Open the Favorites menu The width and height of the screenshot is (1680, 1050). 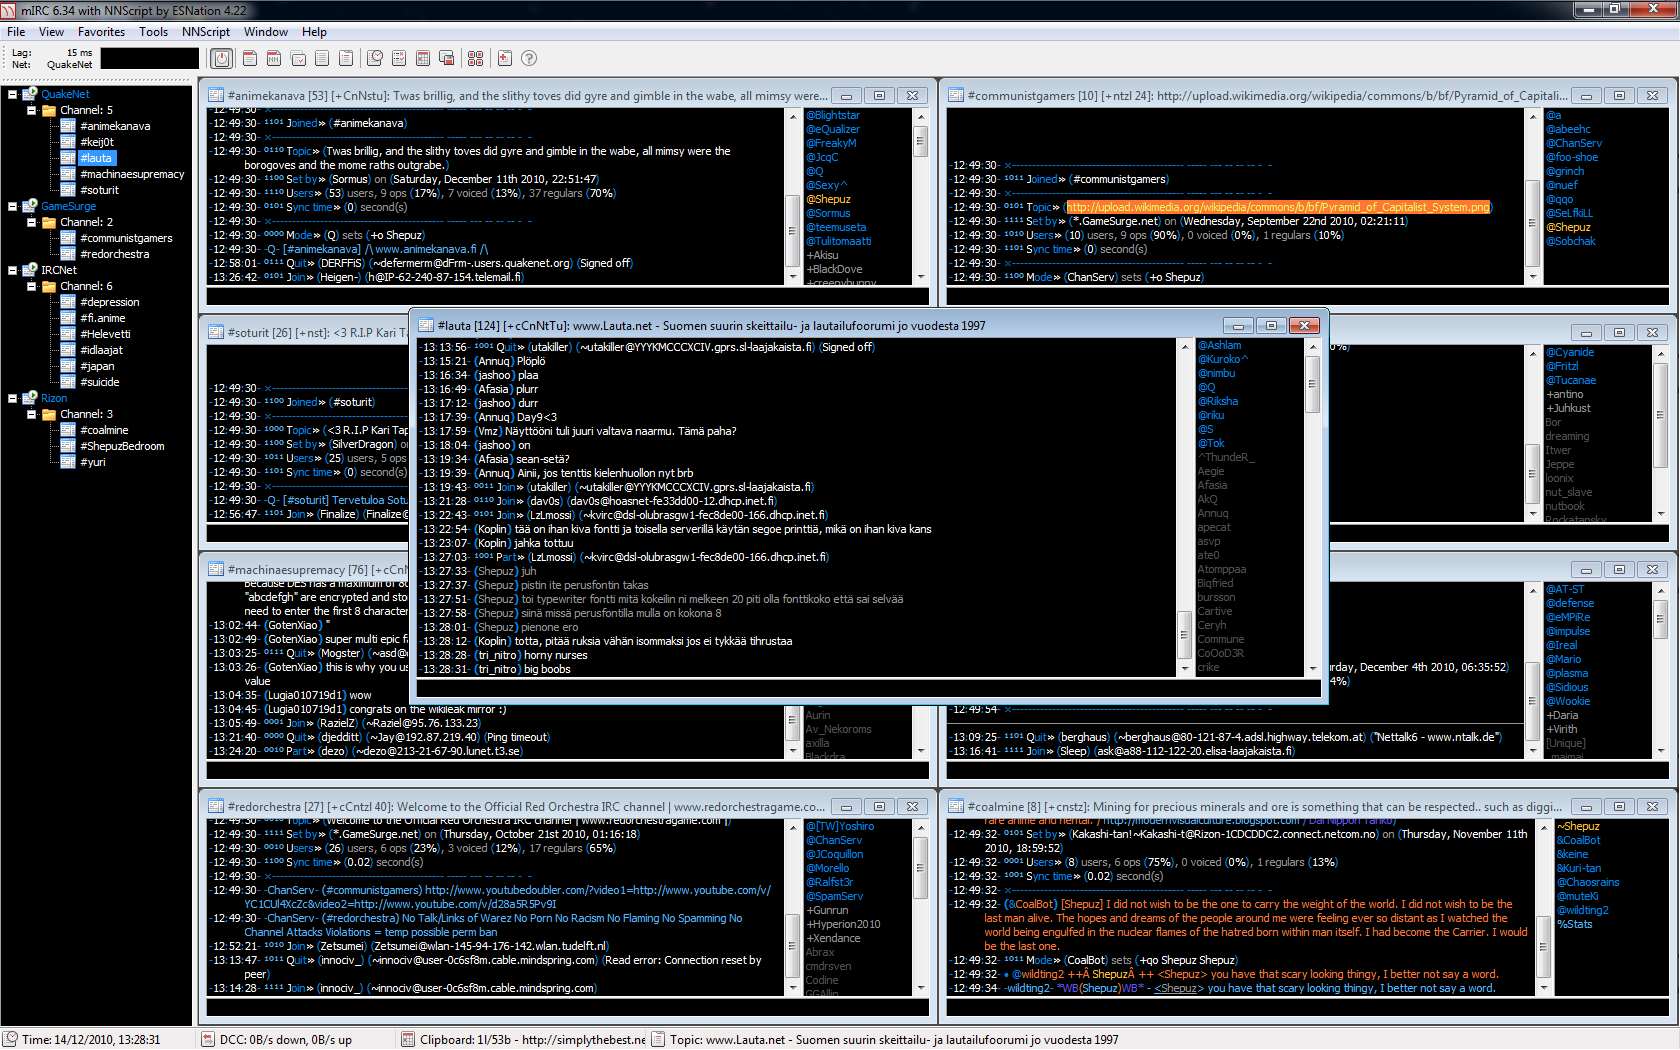click(101, 32)
